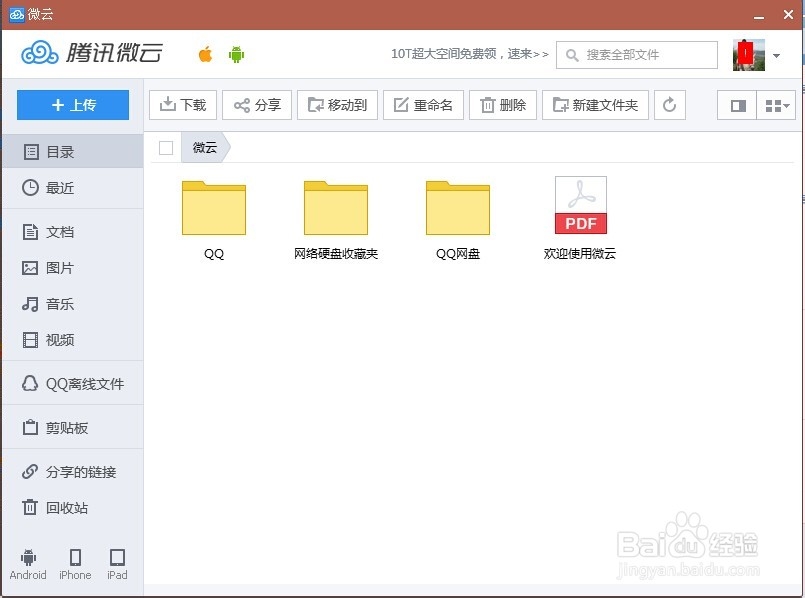The image size is (805, 598).
Task: Select the QQ folder
Action: [214, 220]
